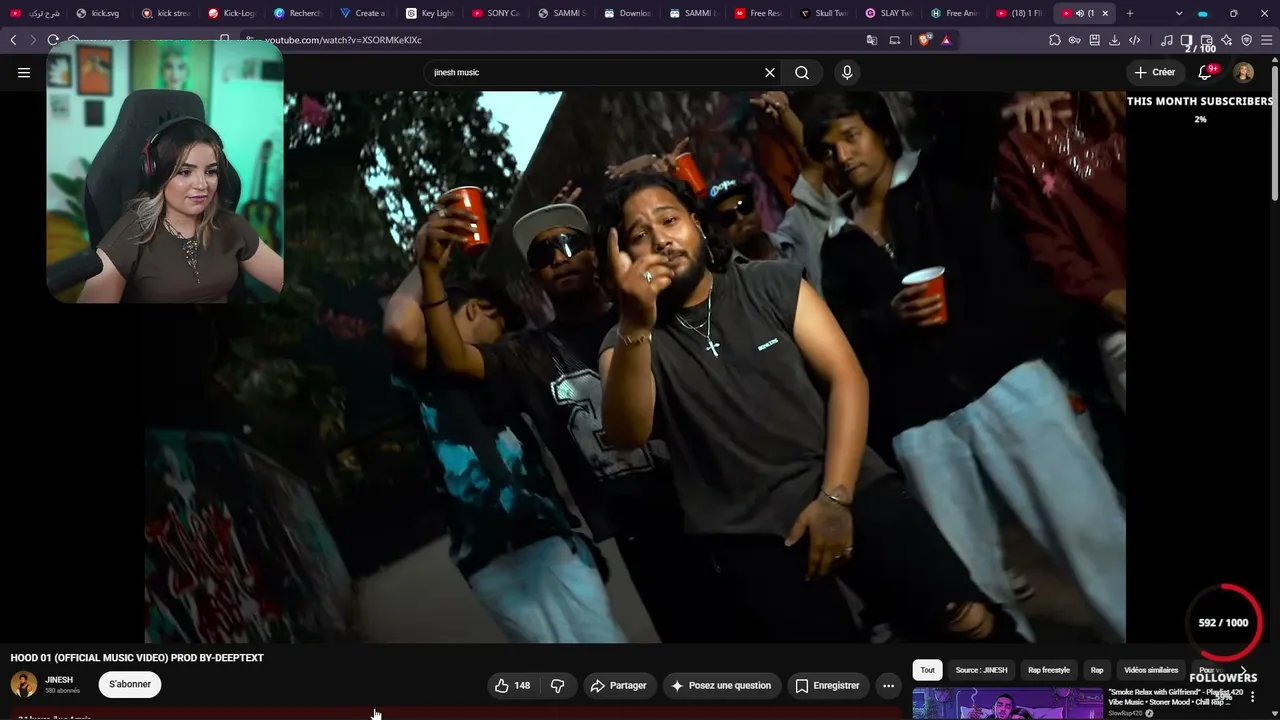Viewport: 1280px width, 720px height.
Task: Click the Partager share button
Action: (619, 685)
